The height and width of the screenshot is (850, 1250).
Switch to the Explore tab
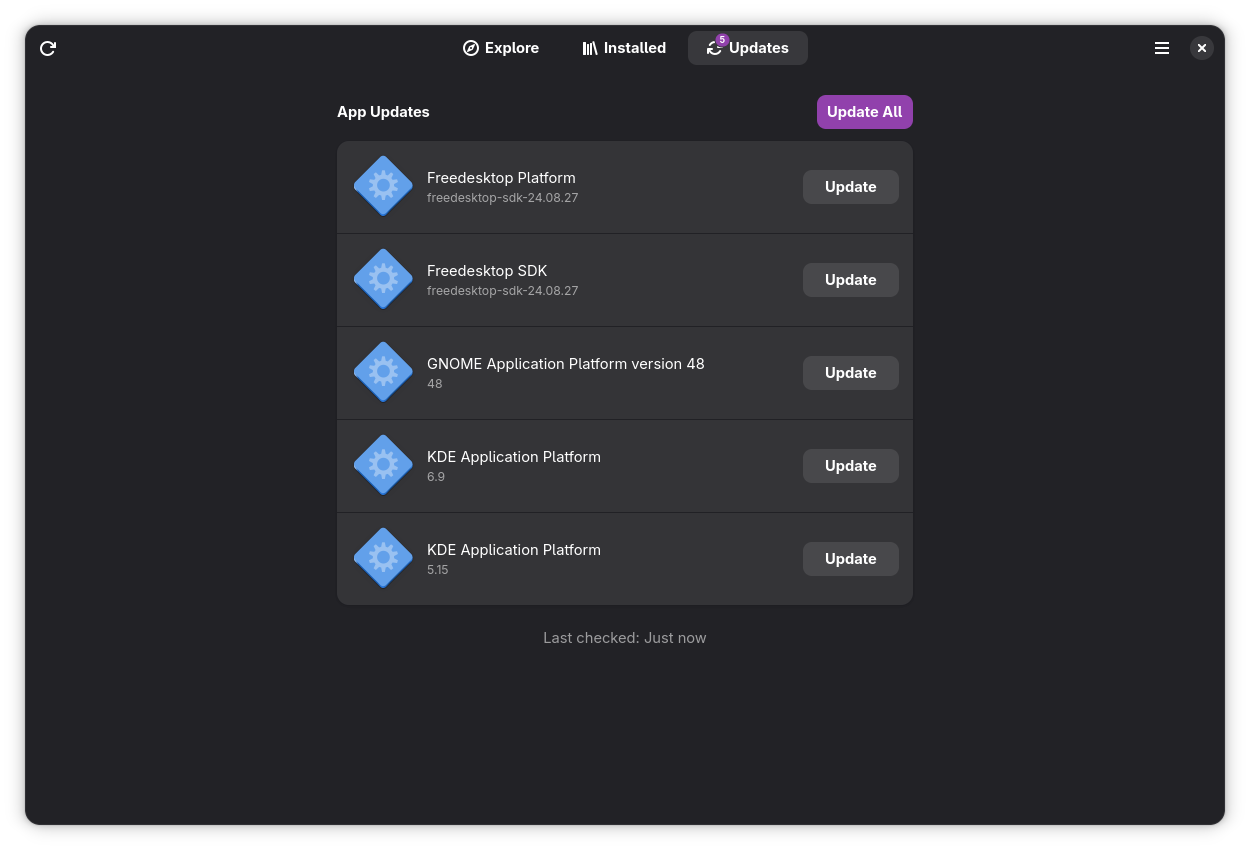[501, 48]
